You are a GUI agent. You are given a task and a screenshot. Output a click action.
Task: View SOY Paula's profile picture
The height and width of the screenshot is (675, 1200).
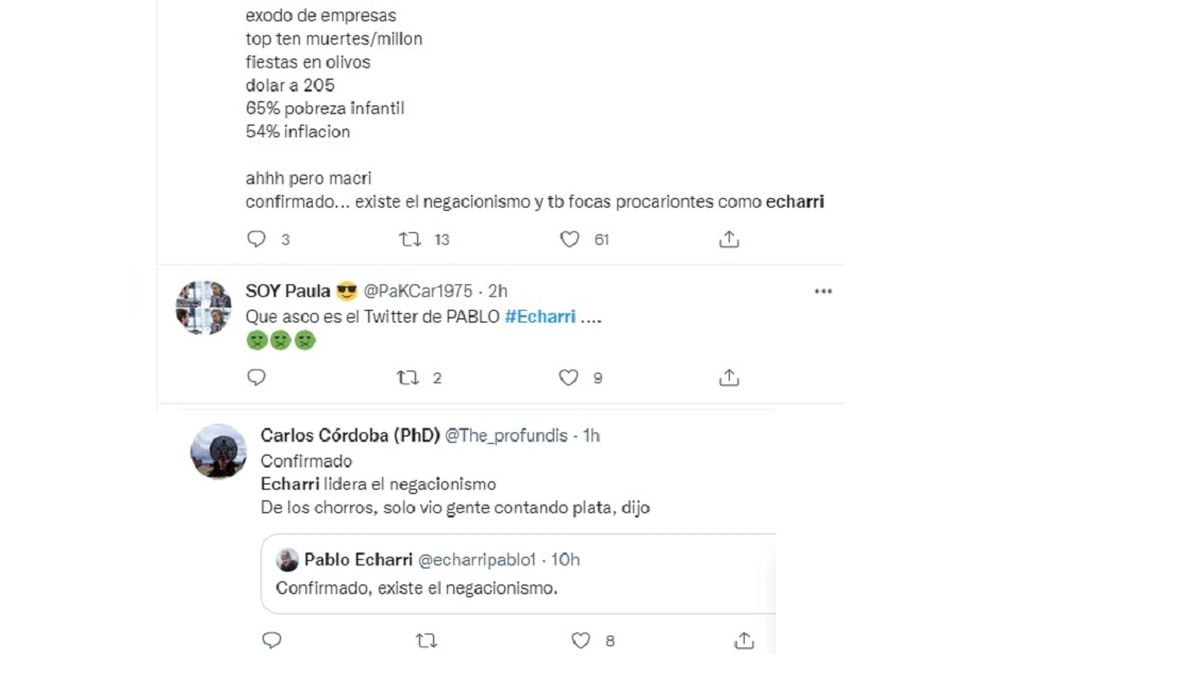pyautogui.click(x=204, y=307)
